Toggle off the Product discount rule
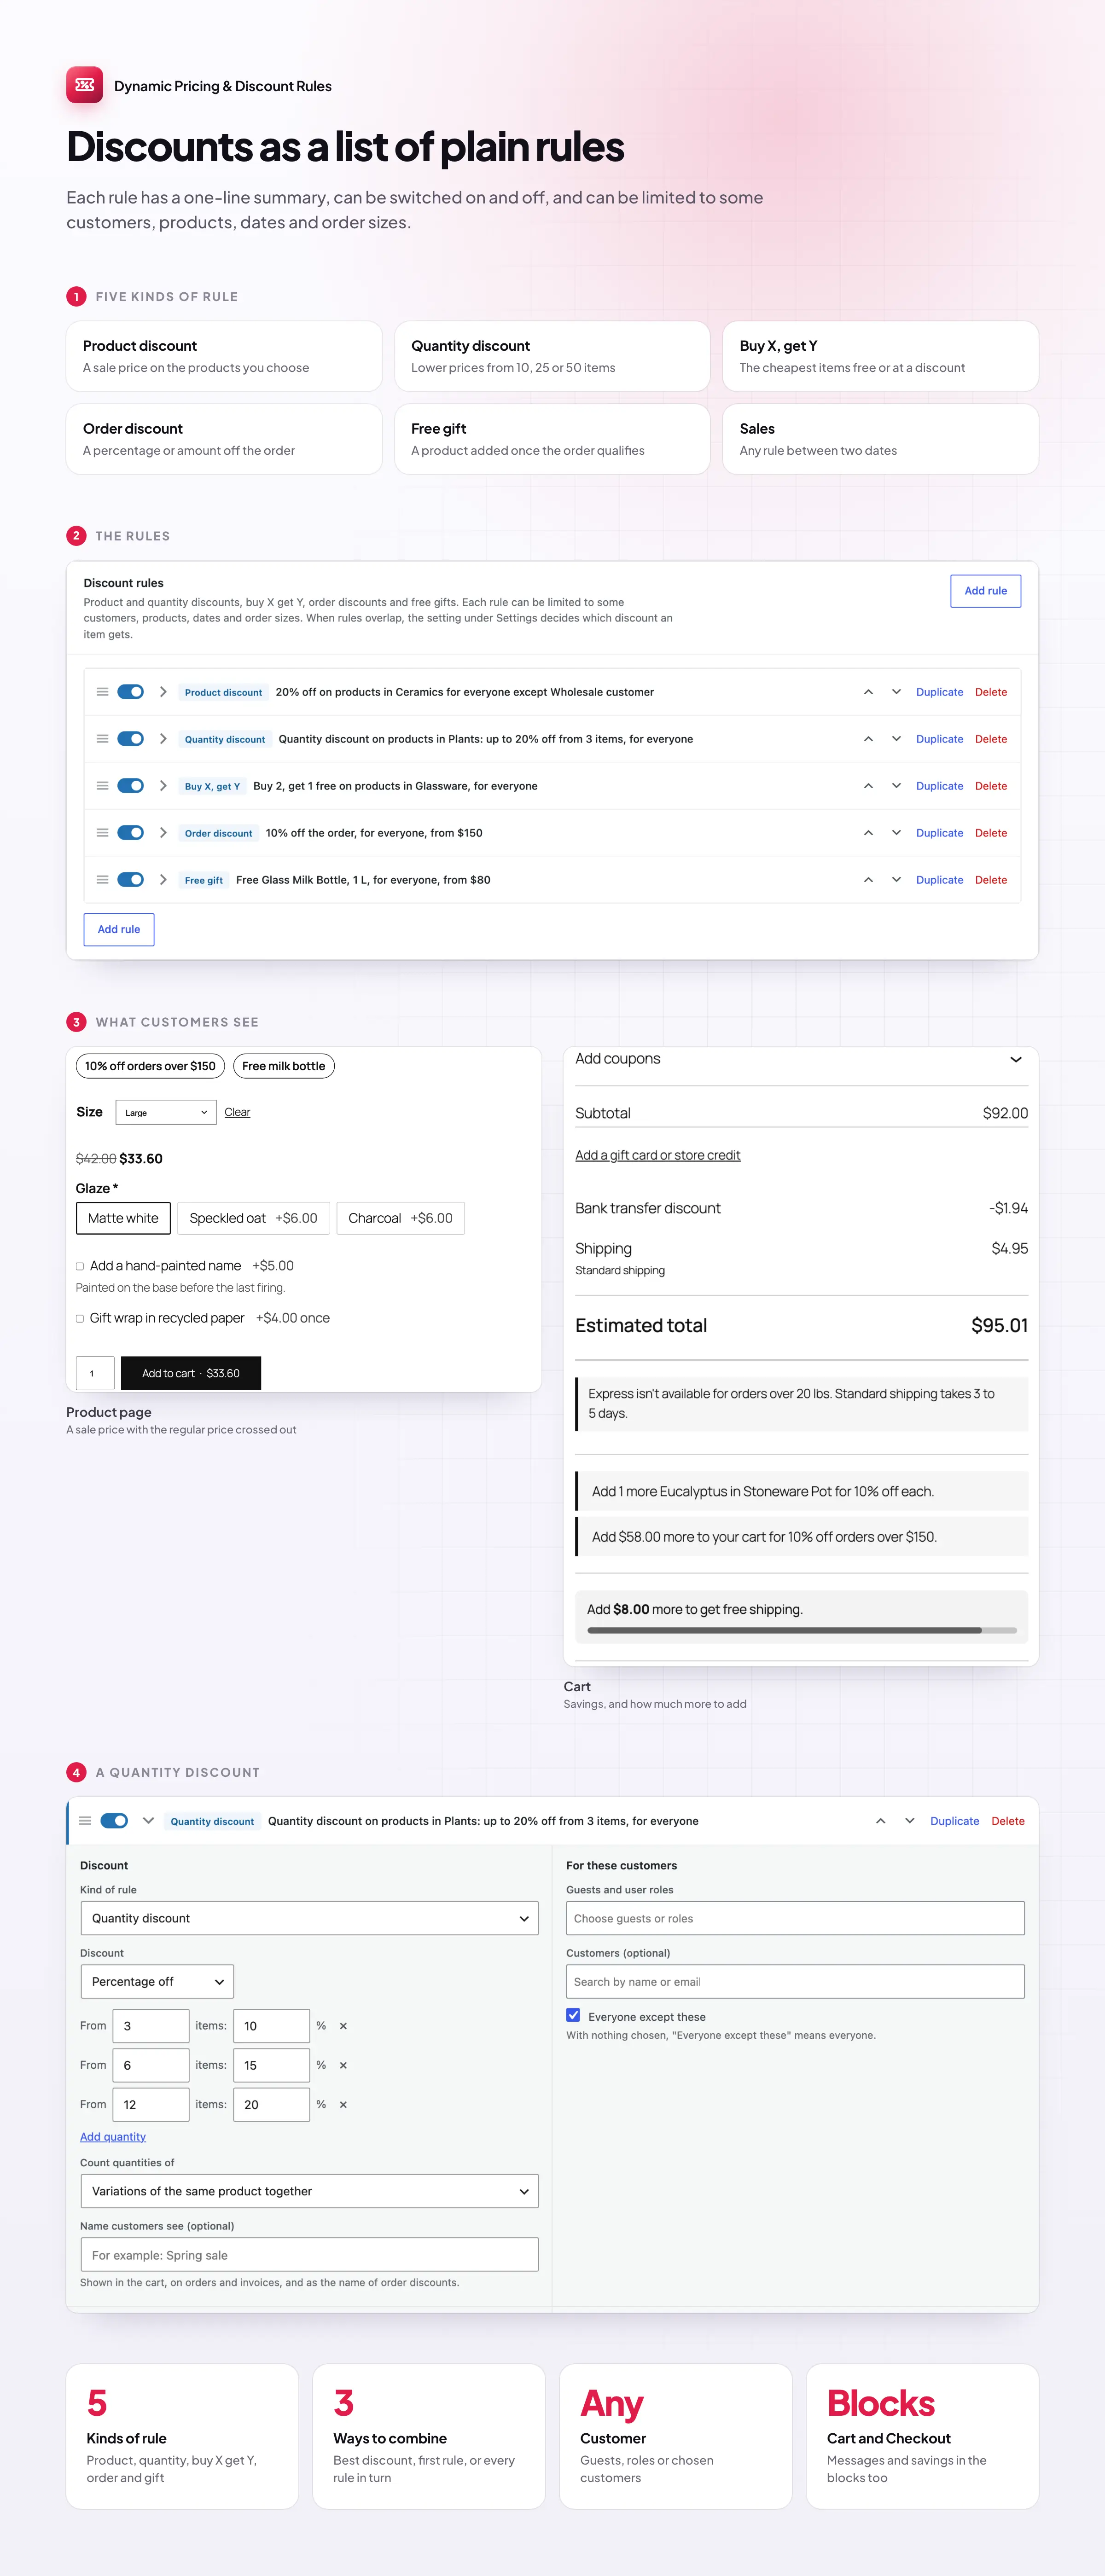 pos(130,692)
